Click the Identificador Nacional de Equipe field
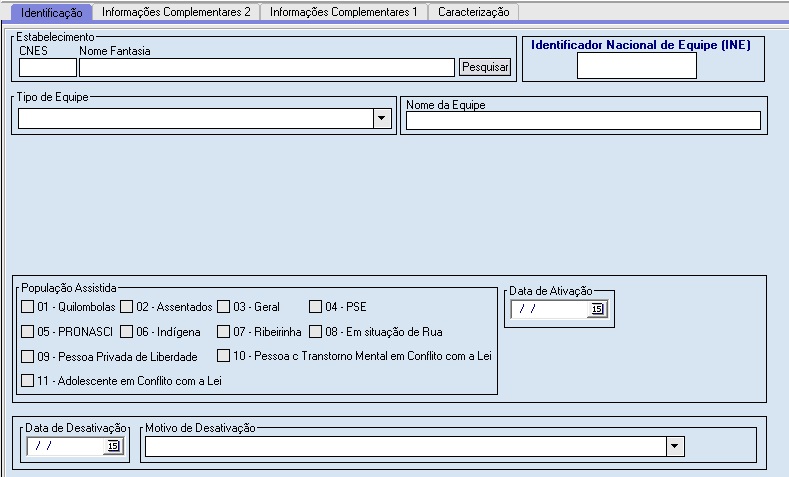789x477 pixels. [x=636, y=66]
